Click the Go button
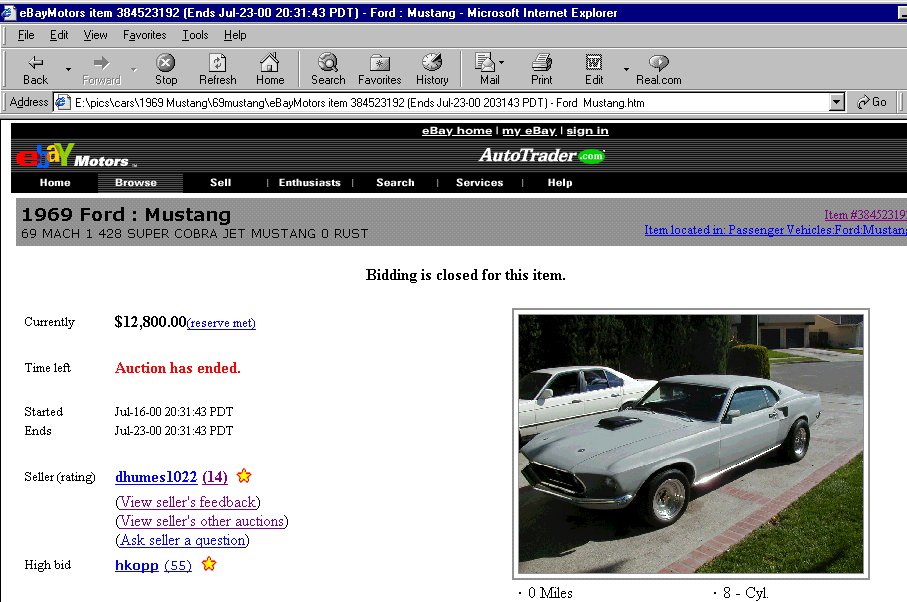This screenshot has height=602, width=907. tap(872, 102)
